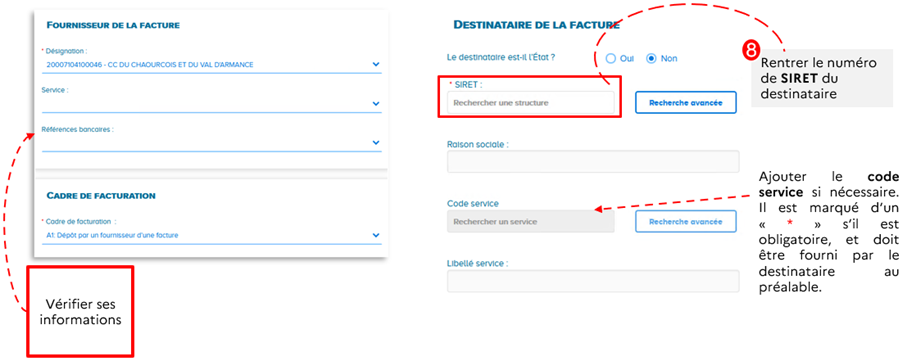
Task: Click the Raison sociale field
Action: 593,161
